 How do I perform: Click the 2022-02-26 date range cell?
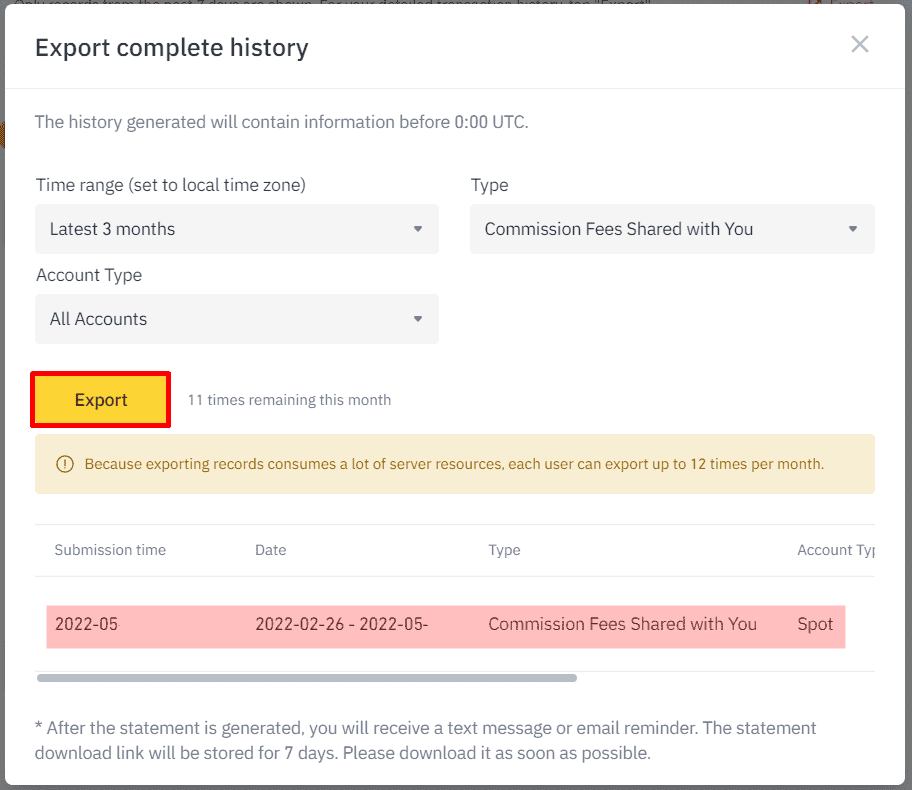(x=341, y=624)
